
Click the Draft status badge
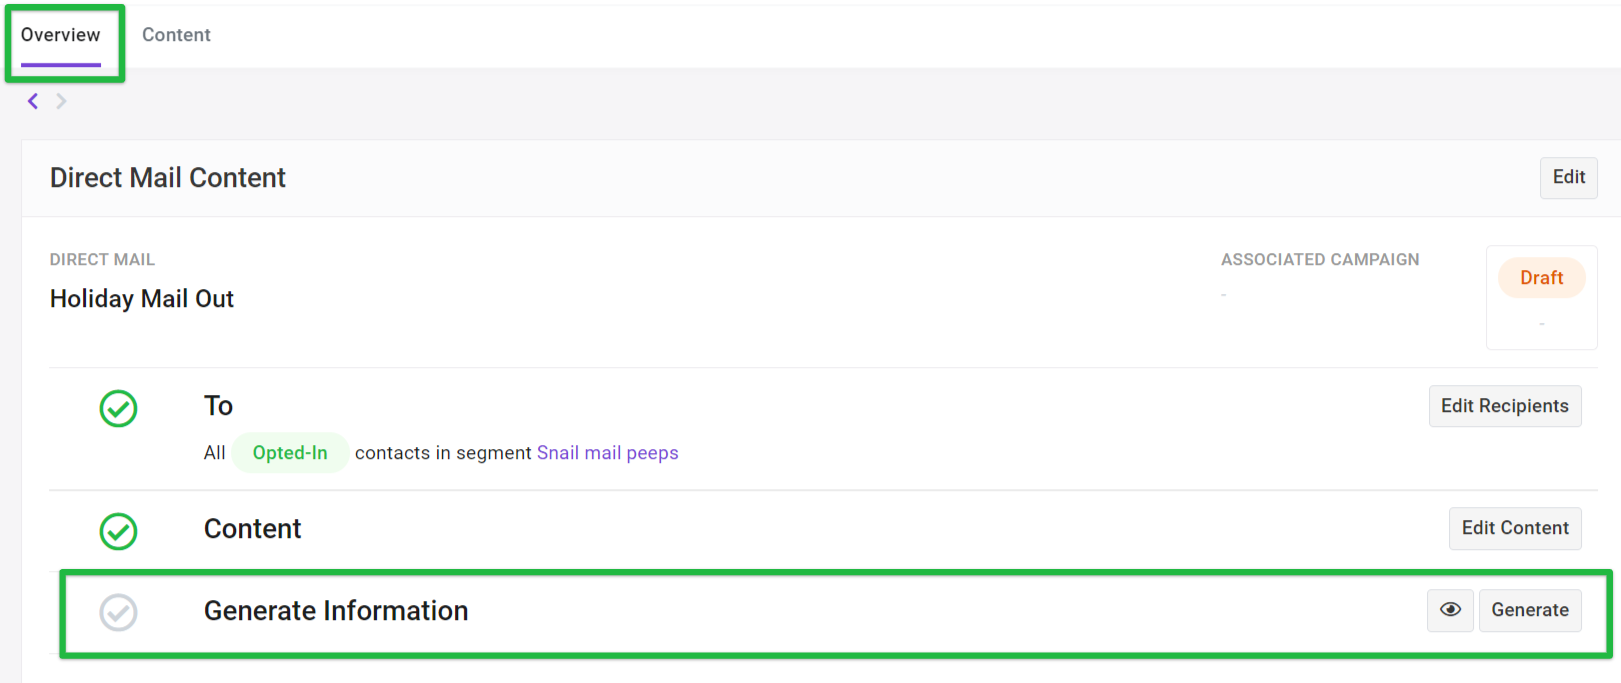click(x=1541, y=278)
